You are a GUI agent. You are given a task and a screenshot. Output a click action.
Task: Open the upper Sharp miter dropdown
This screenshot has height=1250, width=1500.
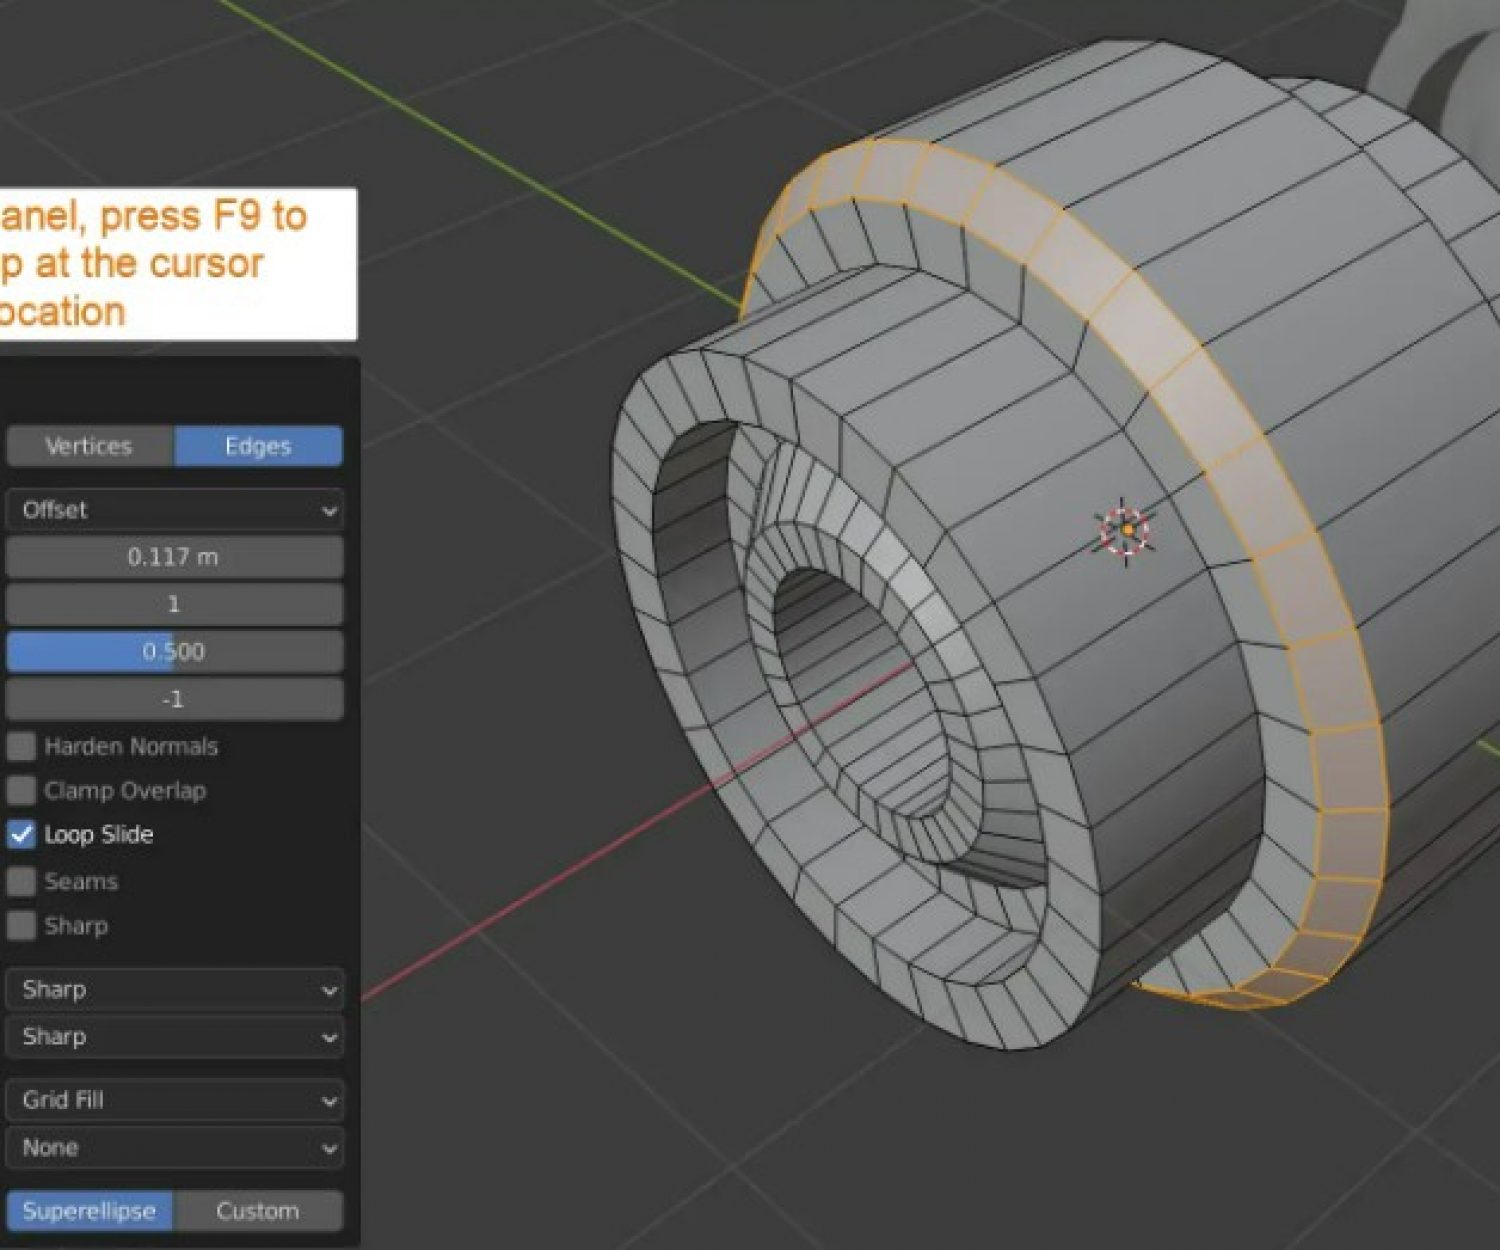pos(175,990)
